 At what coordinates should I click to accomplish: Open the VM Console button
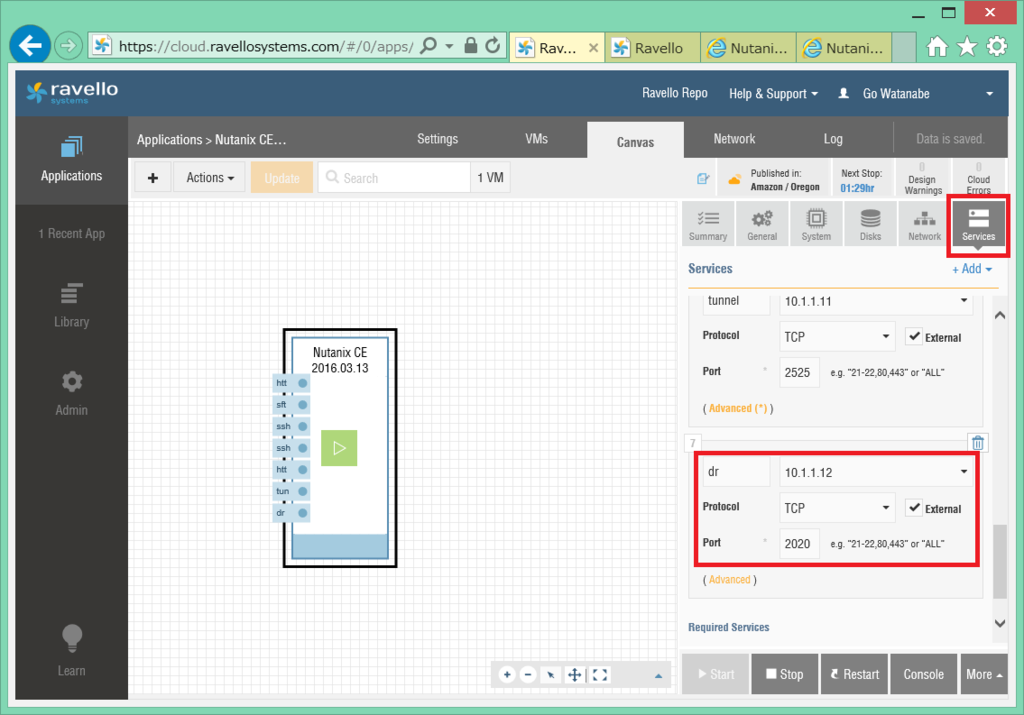coord(923,675)
